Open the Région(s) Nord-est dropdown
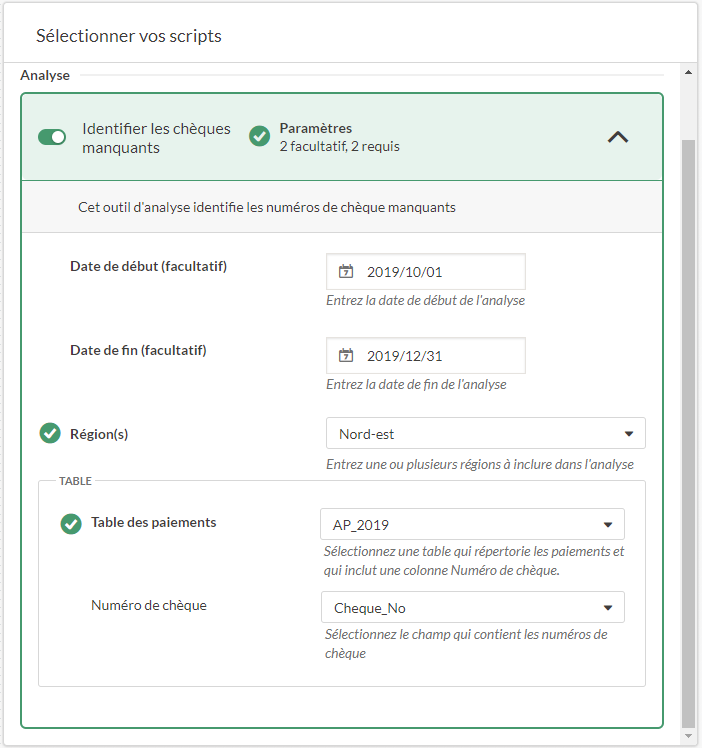The image size is (702, 748). [x=485, y=434]
